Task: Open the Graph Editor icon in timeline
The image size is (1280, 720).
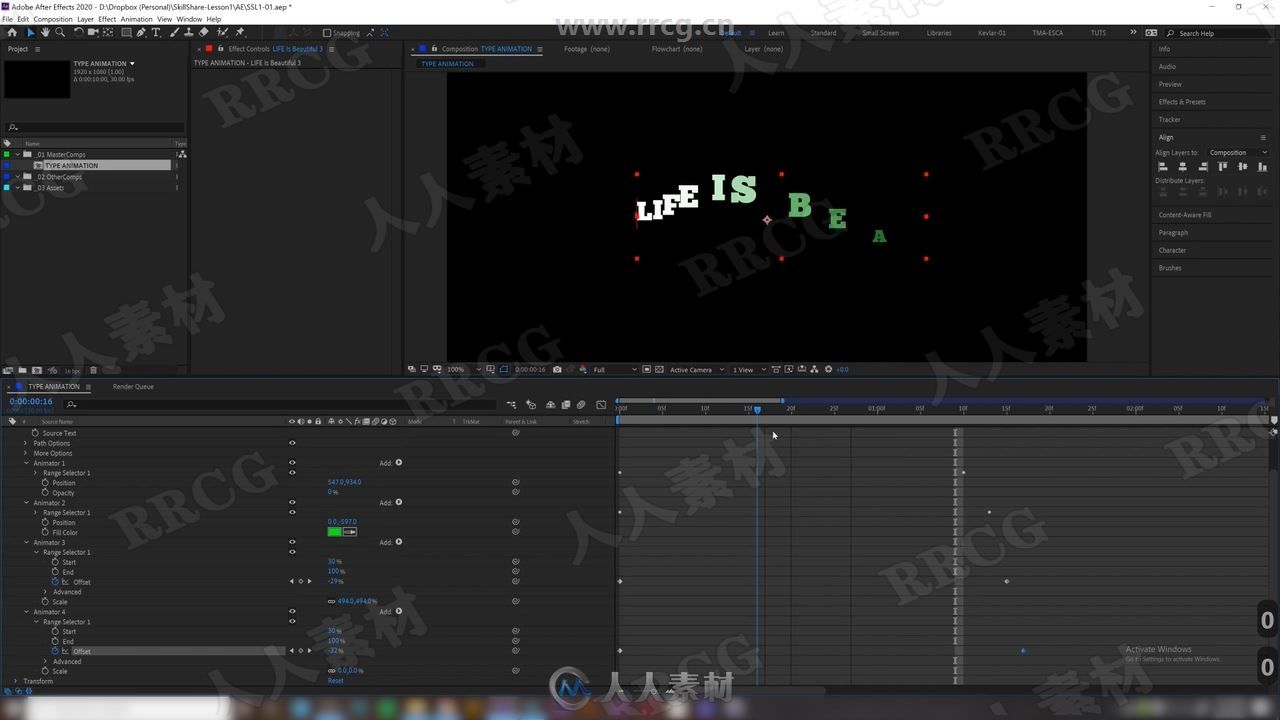Action: [601, 405]
